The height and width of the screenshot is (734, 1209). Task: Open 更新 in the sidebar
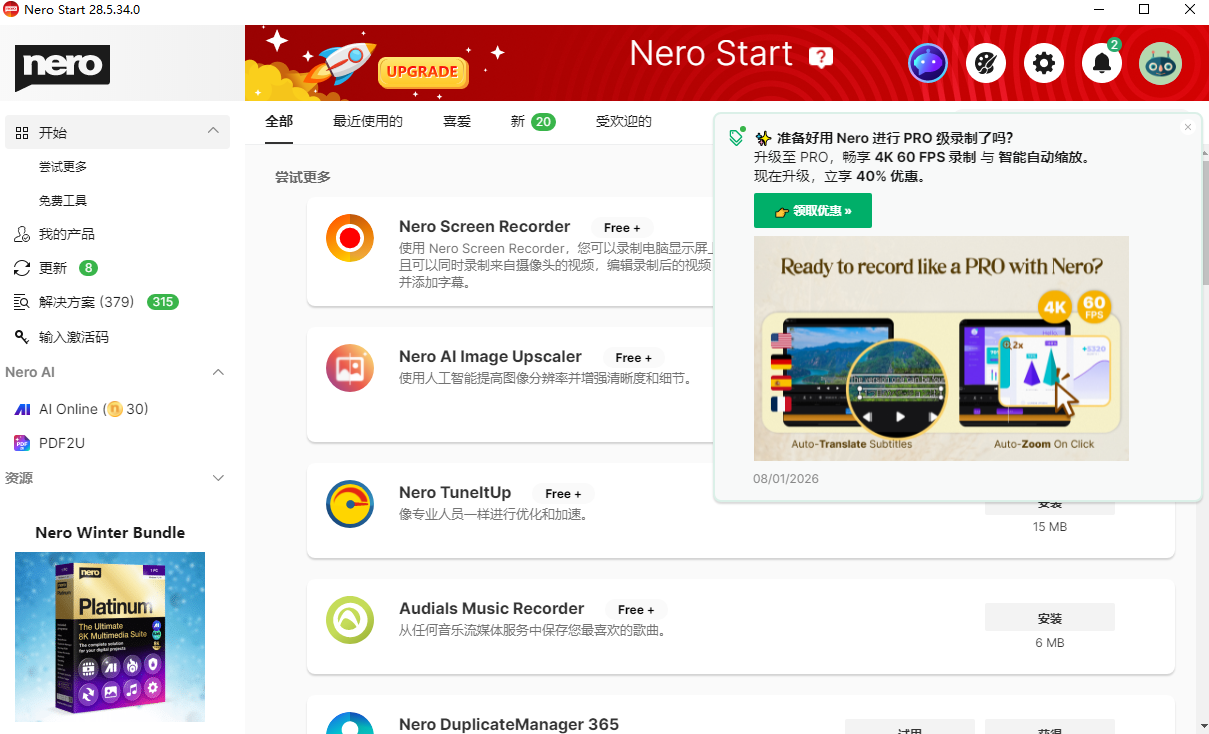pyautogui.click(x=53, y=268)
